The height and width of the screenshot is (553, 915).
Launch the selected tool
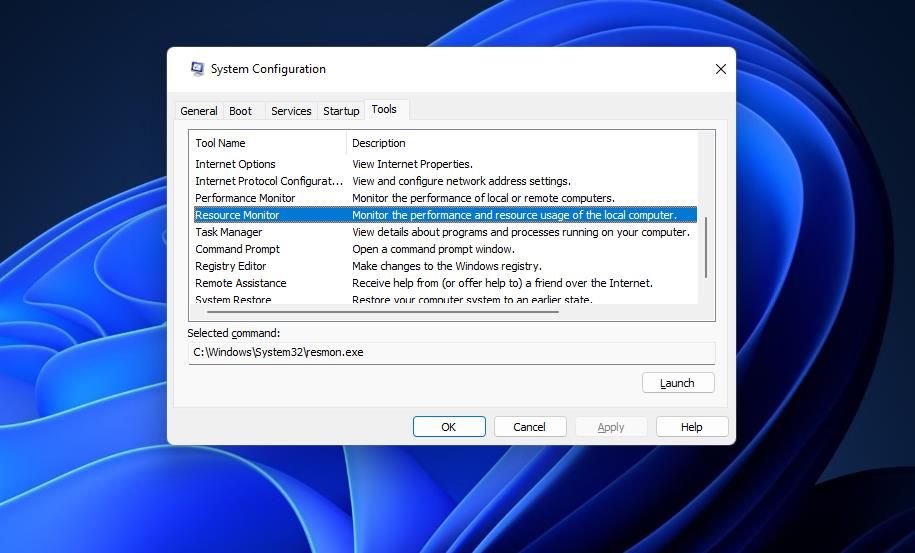click(x=678, y=383)
